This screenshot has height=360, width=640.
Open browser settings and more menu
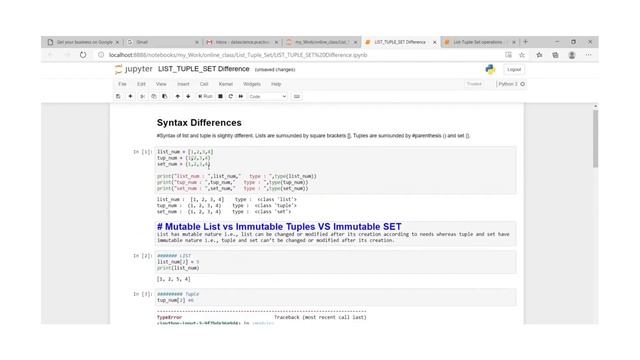588,55
